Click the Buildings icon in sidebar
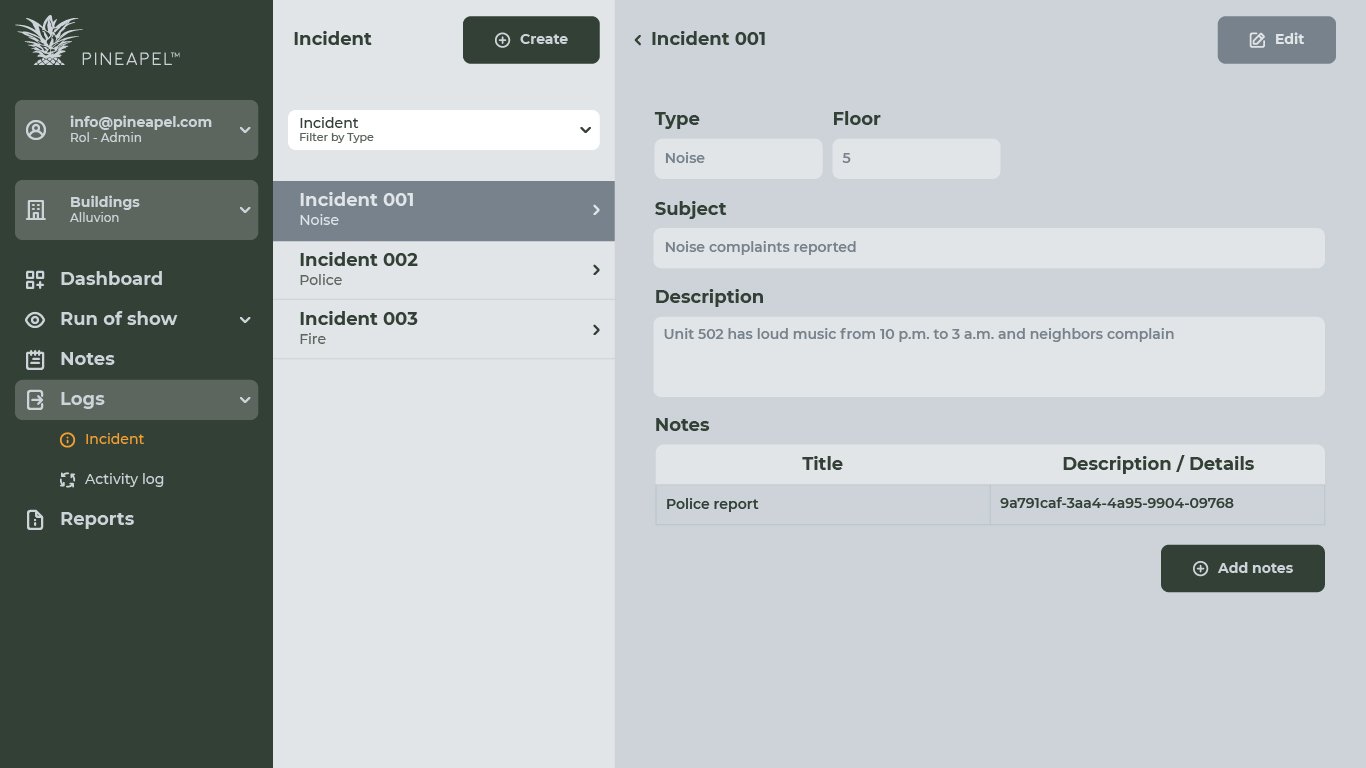This screenshot has width=1366, height=768. pyautogui.click(x=36, y=210)
